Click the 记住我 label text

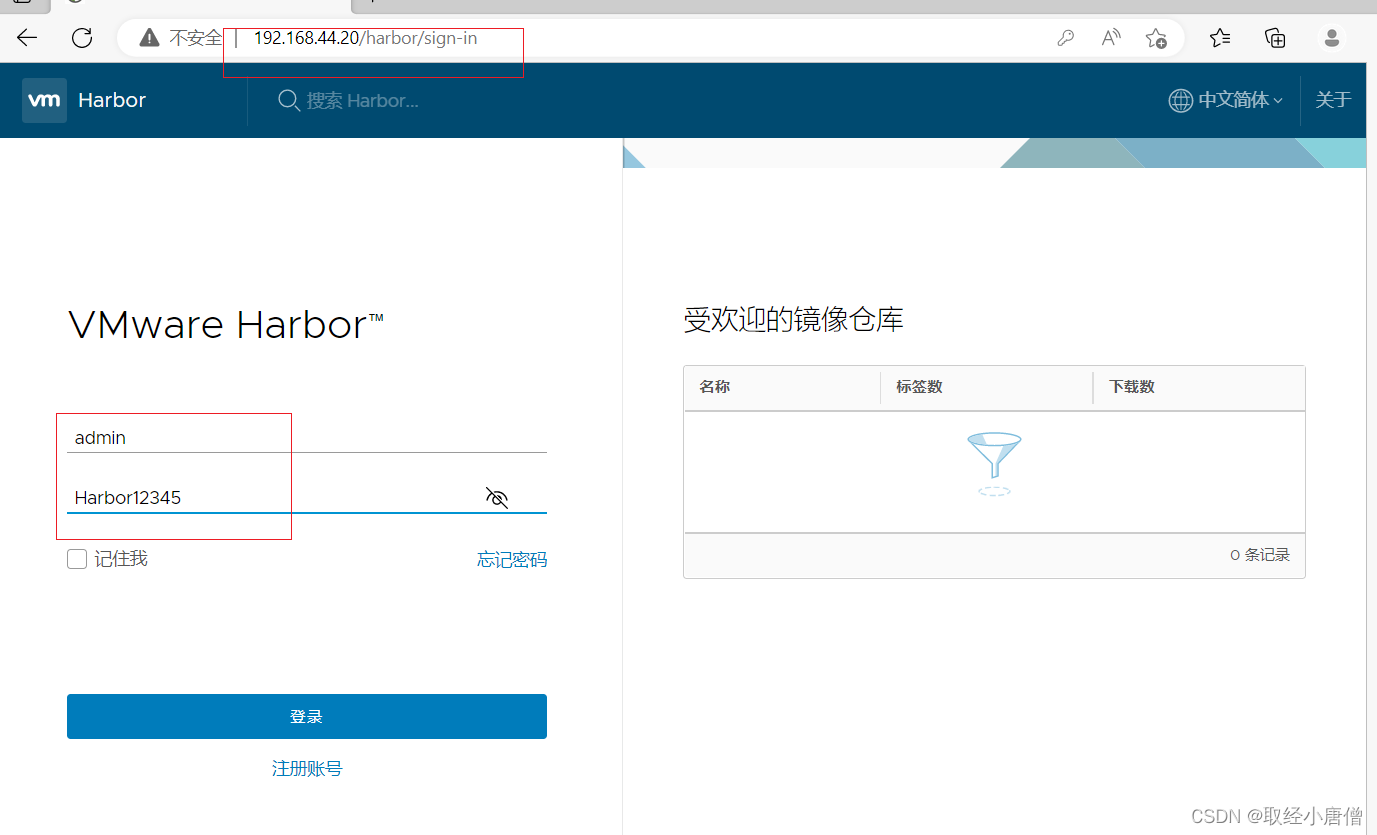[x=121, y=559]
